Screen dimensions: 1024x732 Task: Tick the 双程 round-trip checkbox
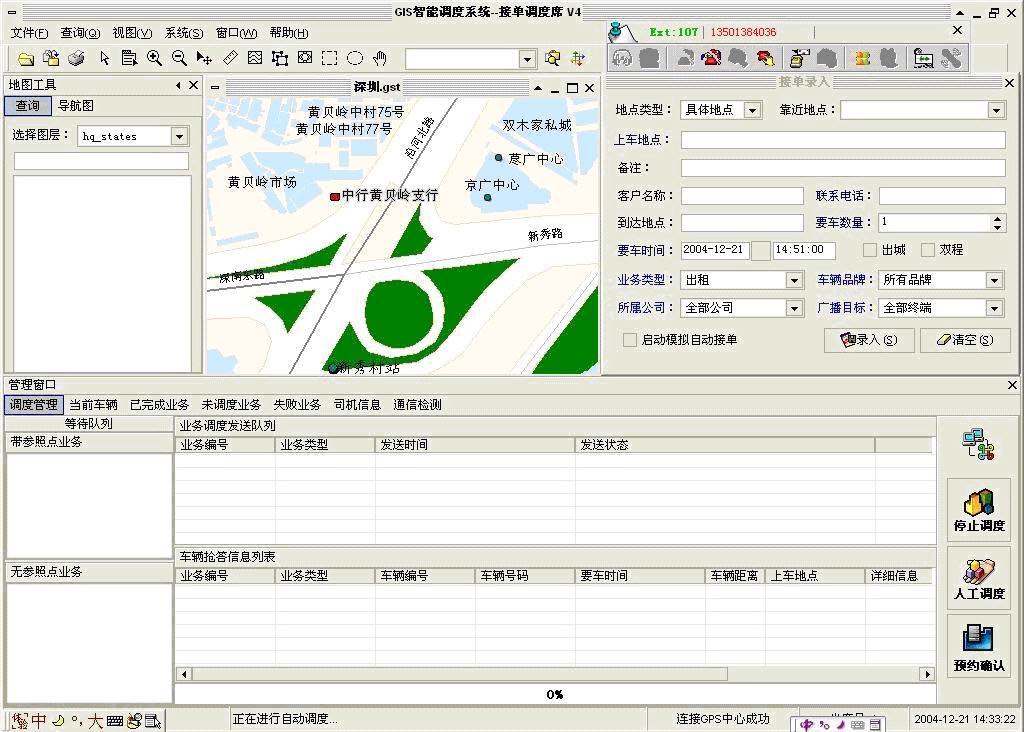pyautogui.click(x=928, y=250)
